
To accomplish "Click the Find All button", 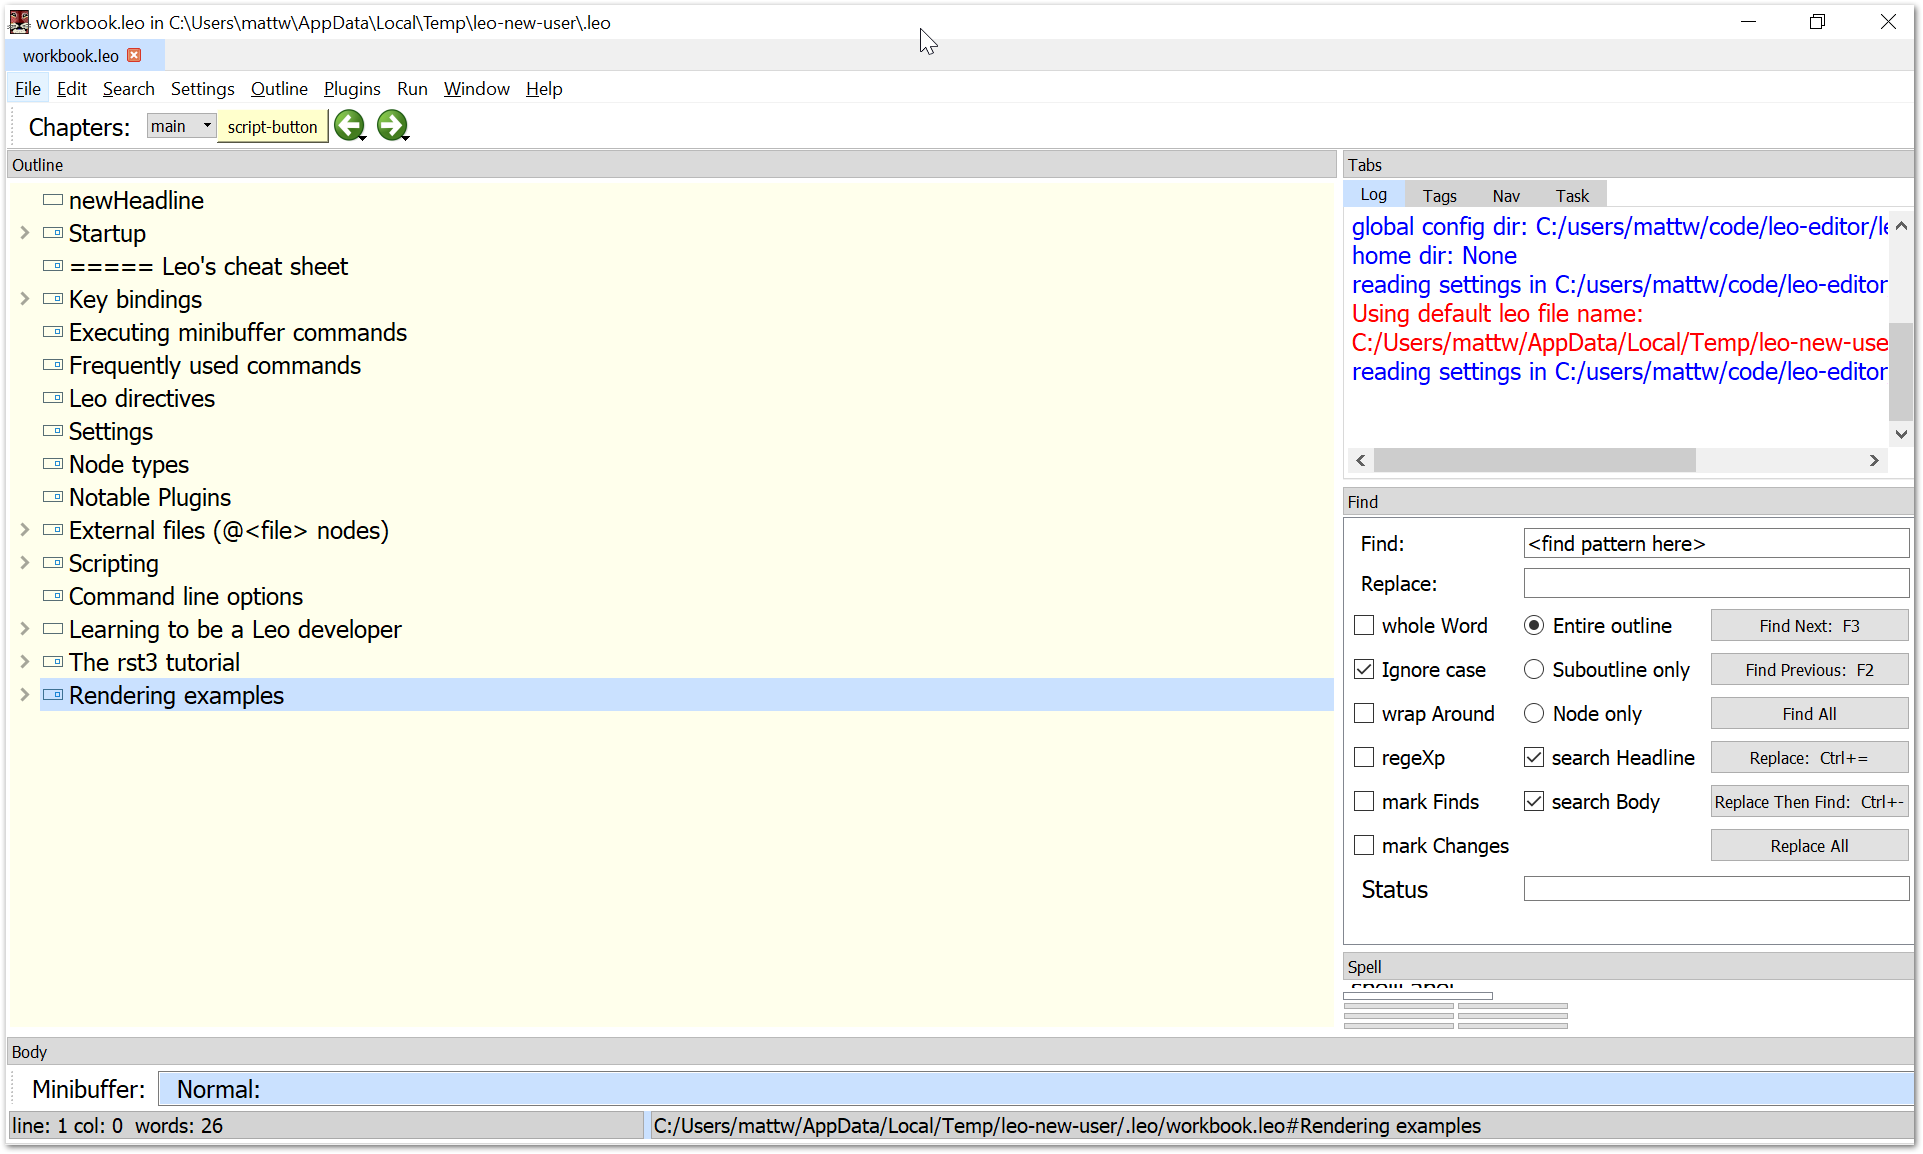I will tap(1808, 713).
